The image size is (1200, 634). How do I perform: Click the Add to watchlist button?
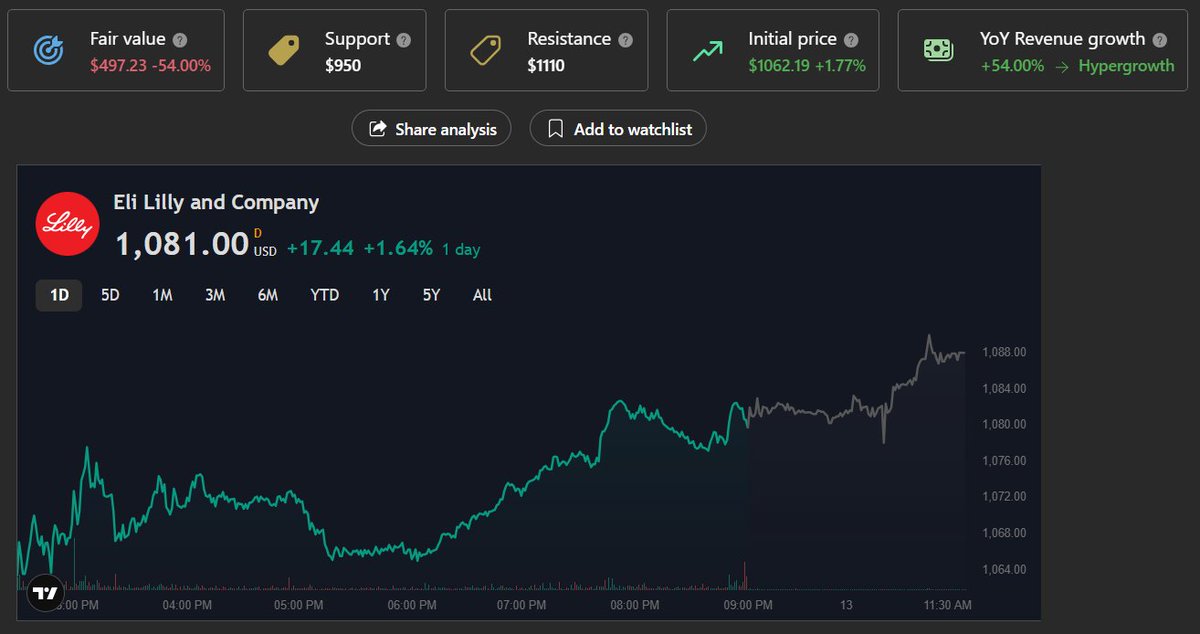[x=618, y=129]
